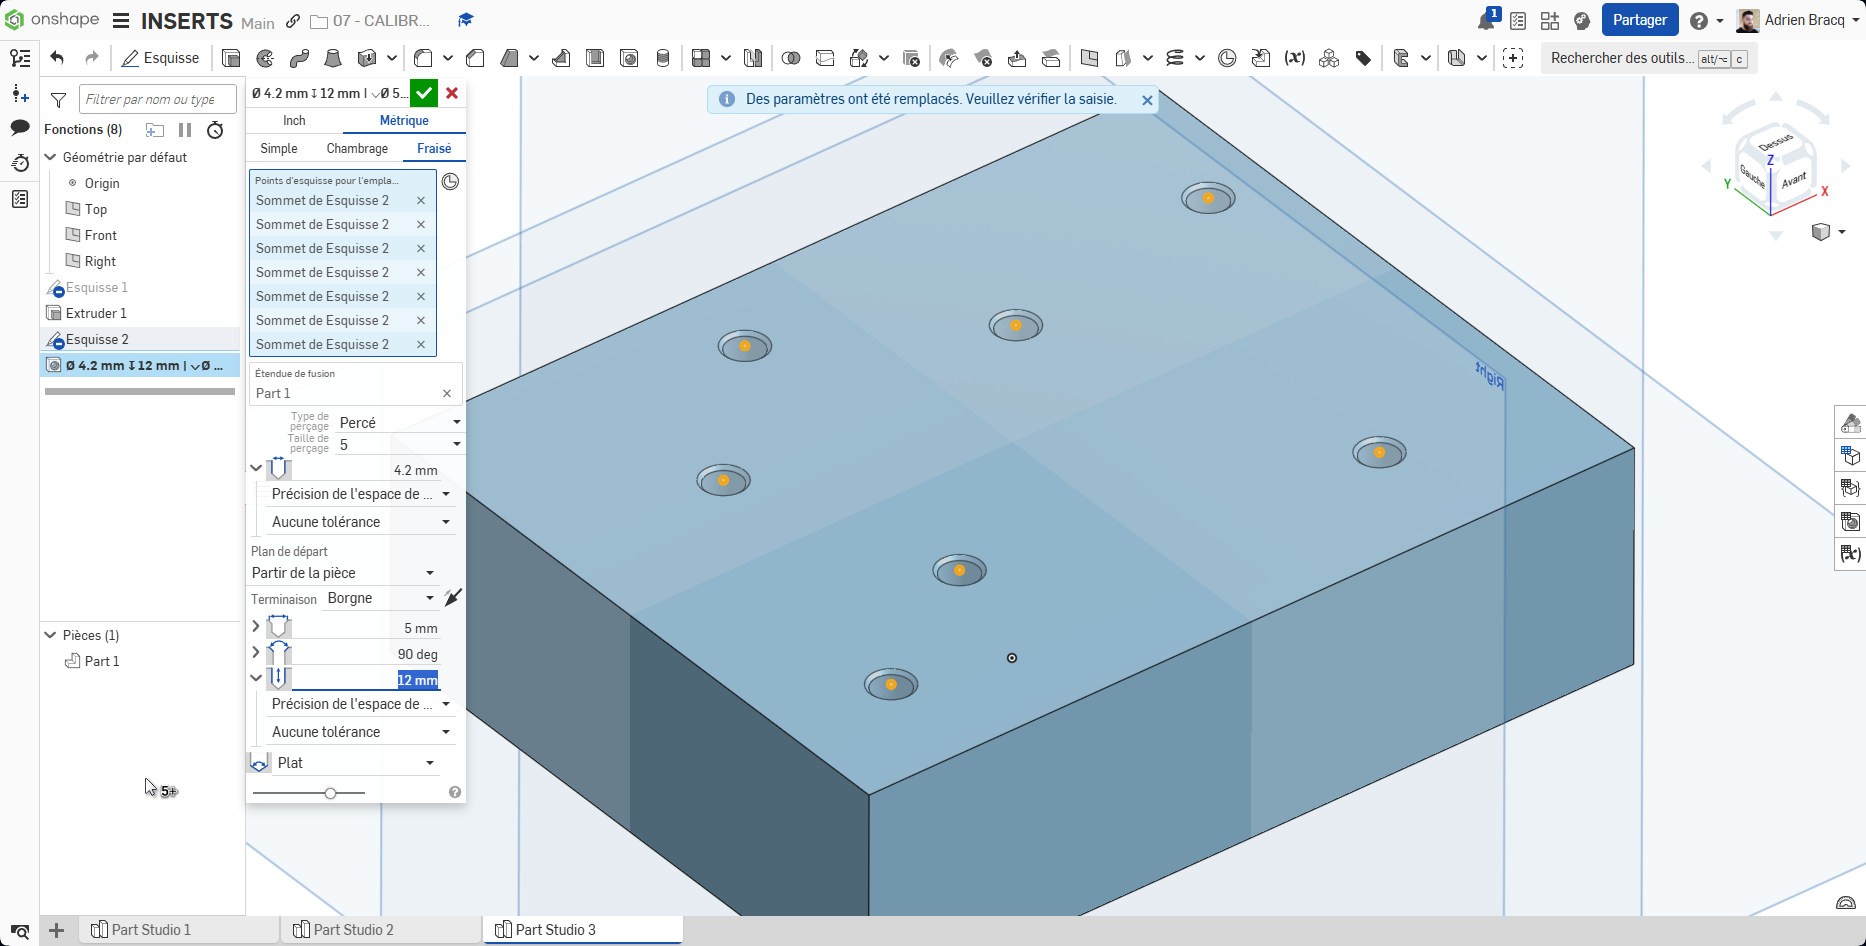Open the Type de perçage dropdown

click(x=399, y=423)
